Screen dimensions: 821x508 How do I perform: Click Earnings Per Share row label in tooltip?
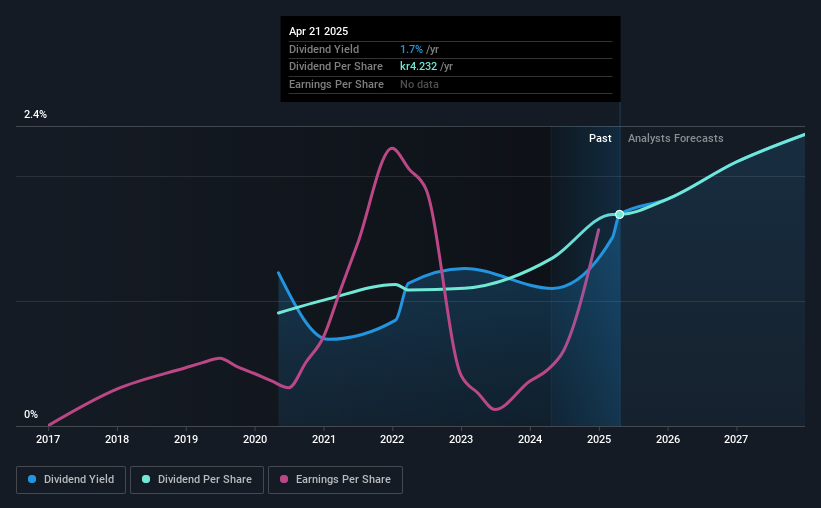tap(336, 84)
